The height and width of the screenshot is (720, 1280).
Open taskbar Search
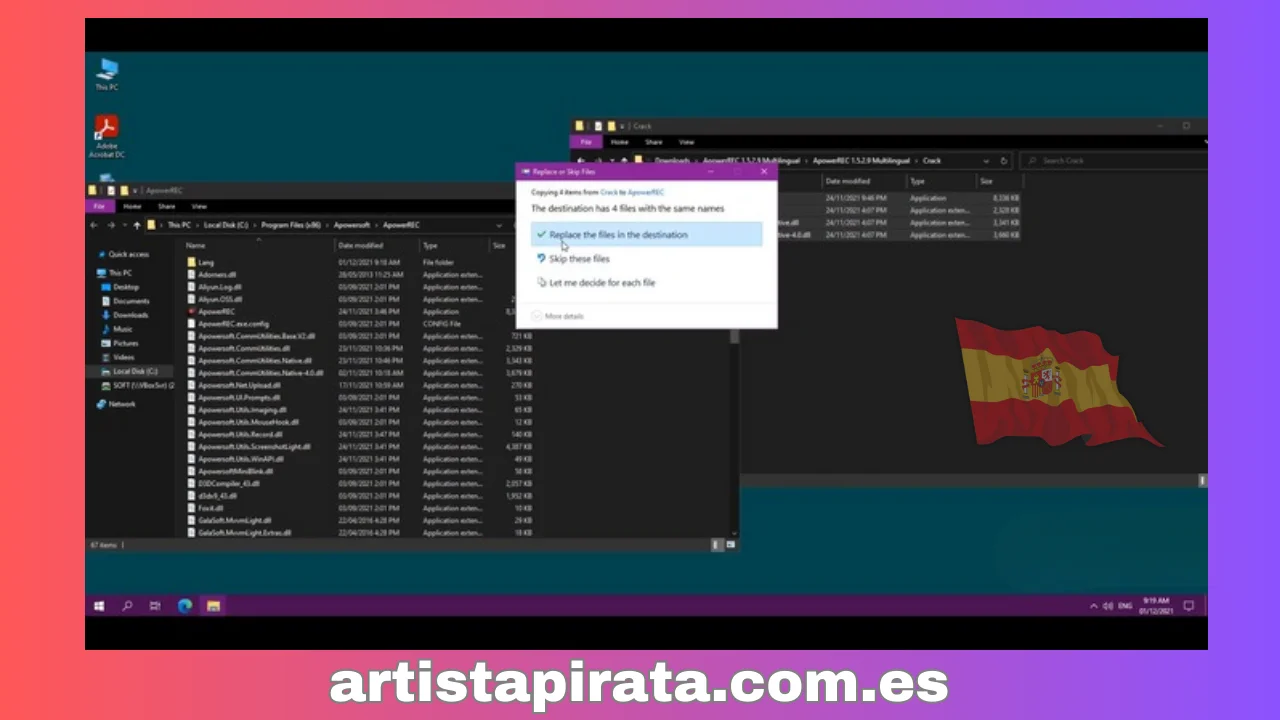click(127, 606)
